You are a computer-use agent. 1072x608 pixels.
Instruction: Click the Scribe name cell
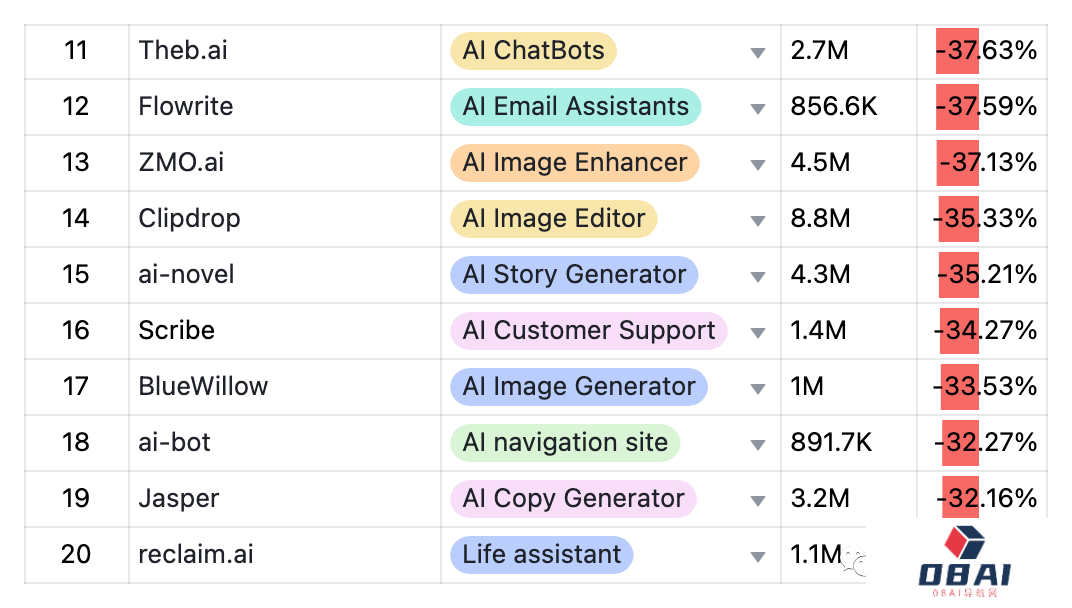coord(285,332)
